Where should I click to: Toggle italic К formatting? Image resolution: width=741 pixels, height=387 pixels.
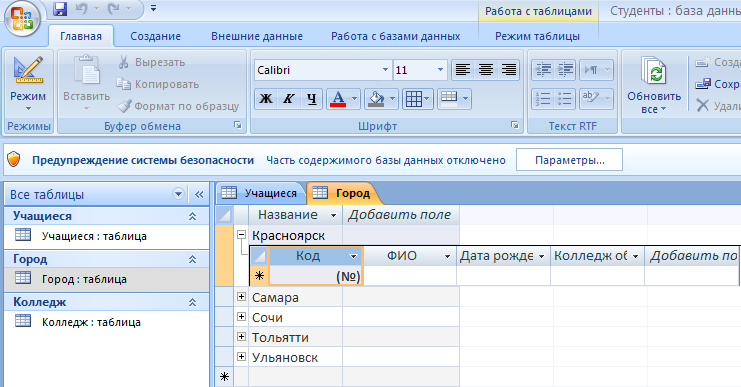pyautogui.click(x=289, y=99)
